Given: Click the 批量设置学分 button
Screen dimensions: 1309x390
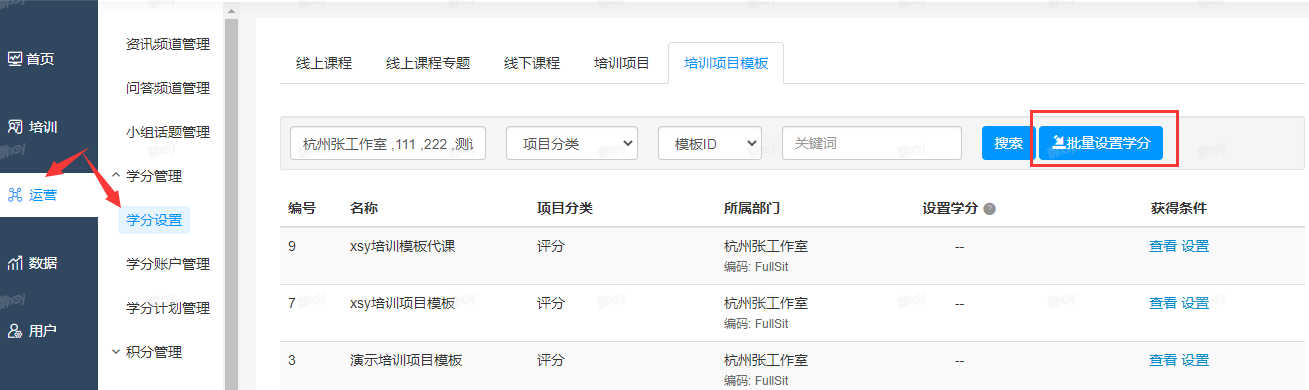Looking at the screenshot, I should tap(1101, 143).
